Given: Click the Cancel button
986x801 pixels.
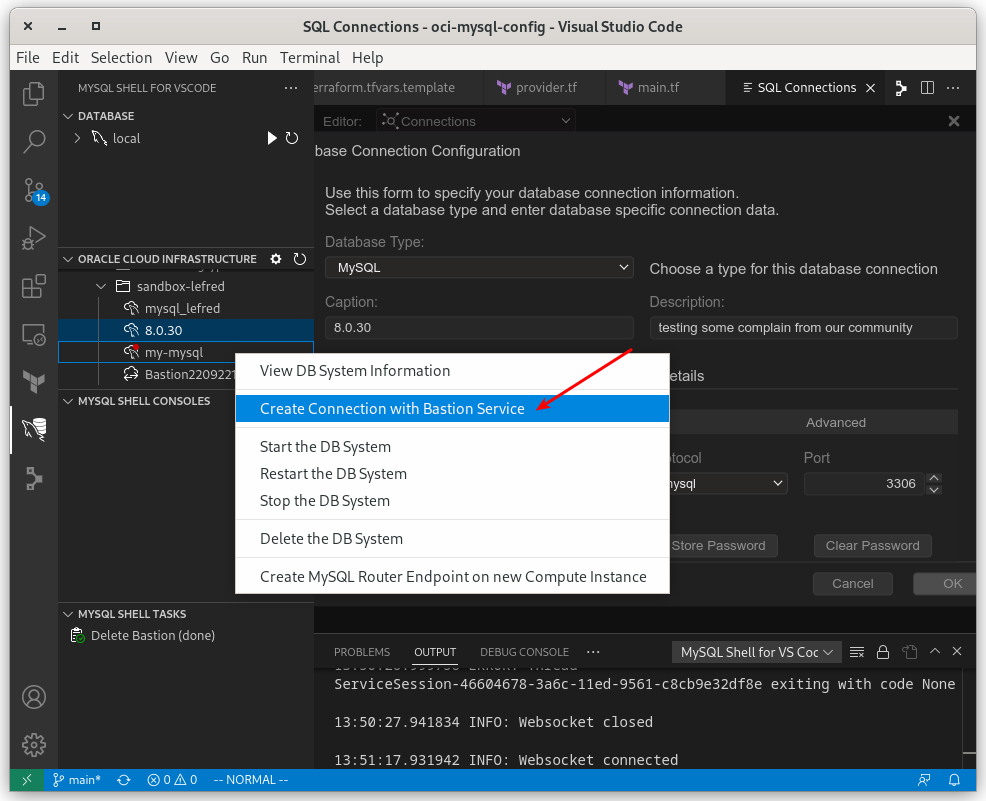Looking at the screenshot, I should point(852,583).
